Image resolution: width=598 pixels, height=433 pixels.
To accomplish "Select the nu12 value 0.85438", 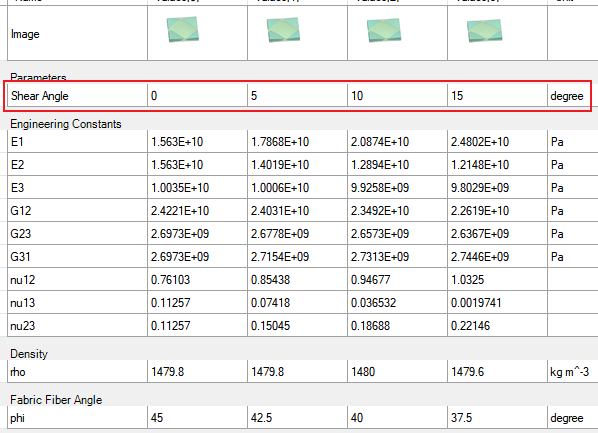I will [x=270, y=280].
